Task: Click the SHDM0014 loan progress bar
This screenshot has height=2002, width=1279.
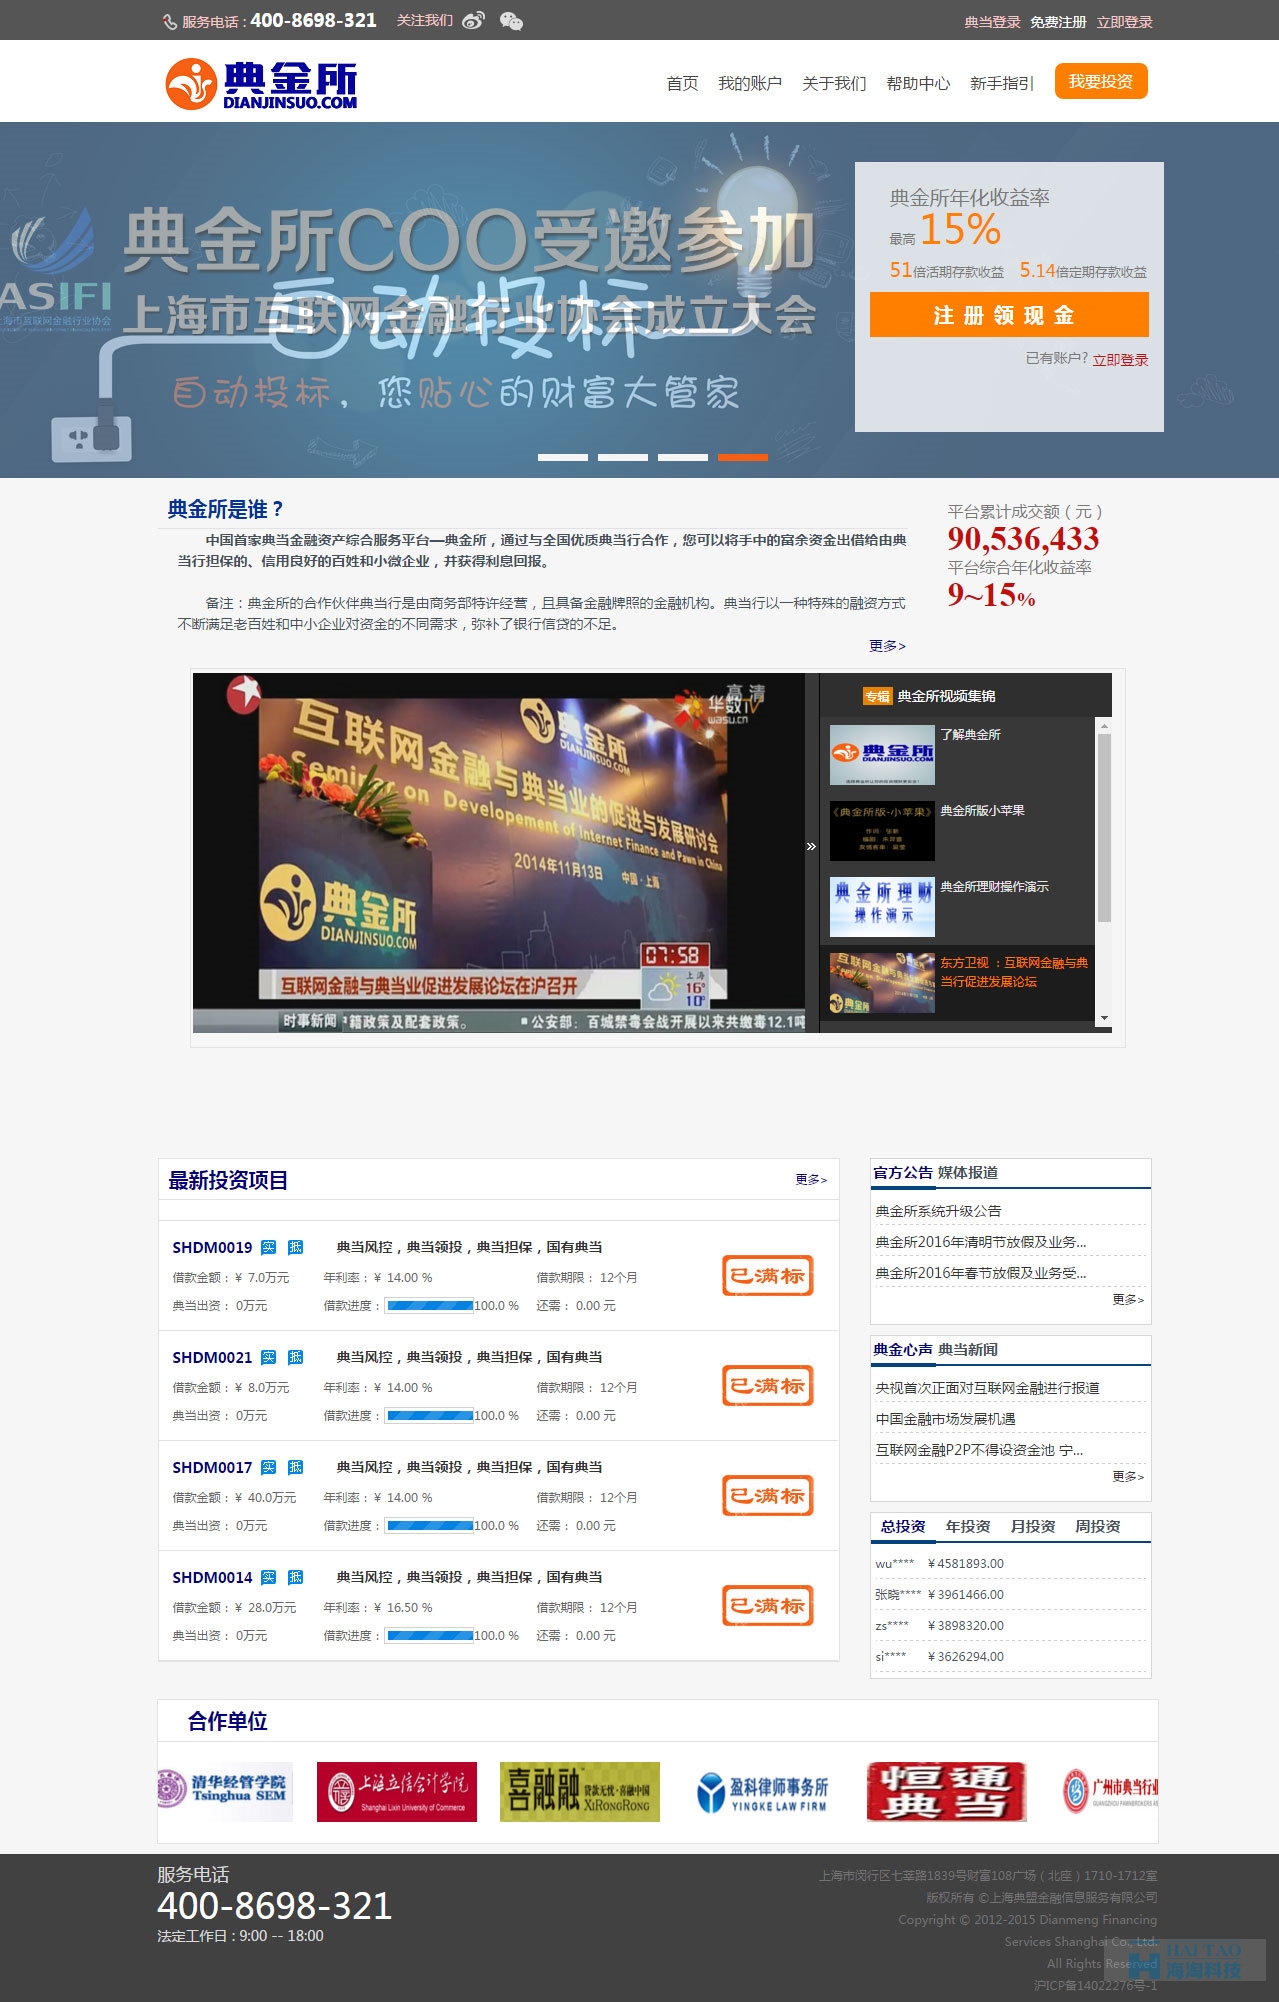Action: click(x=430, y=1635)
